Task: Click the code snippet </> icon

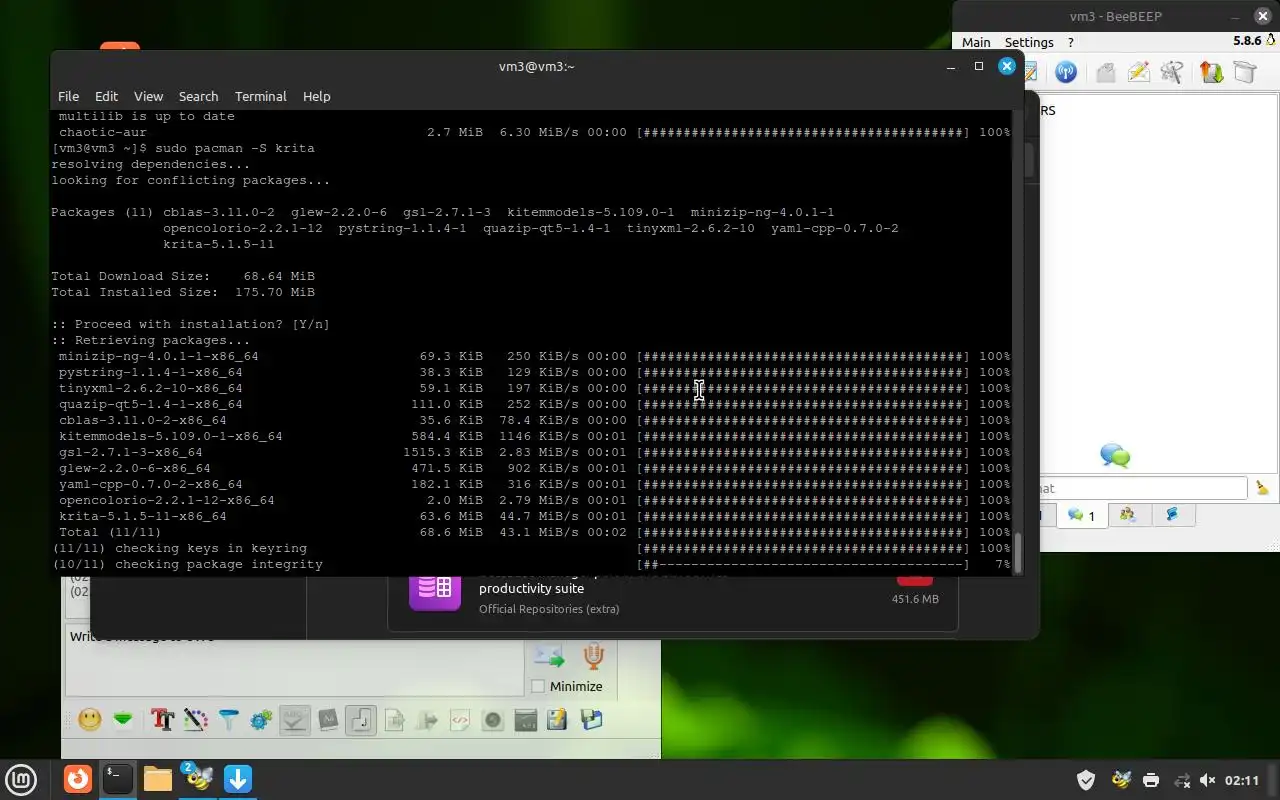Action: coord(460,719)
